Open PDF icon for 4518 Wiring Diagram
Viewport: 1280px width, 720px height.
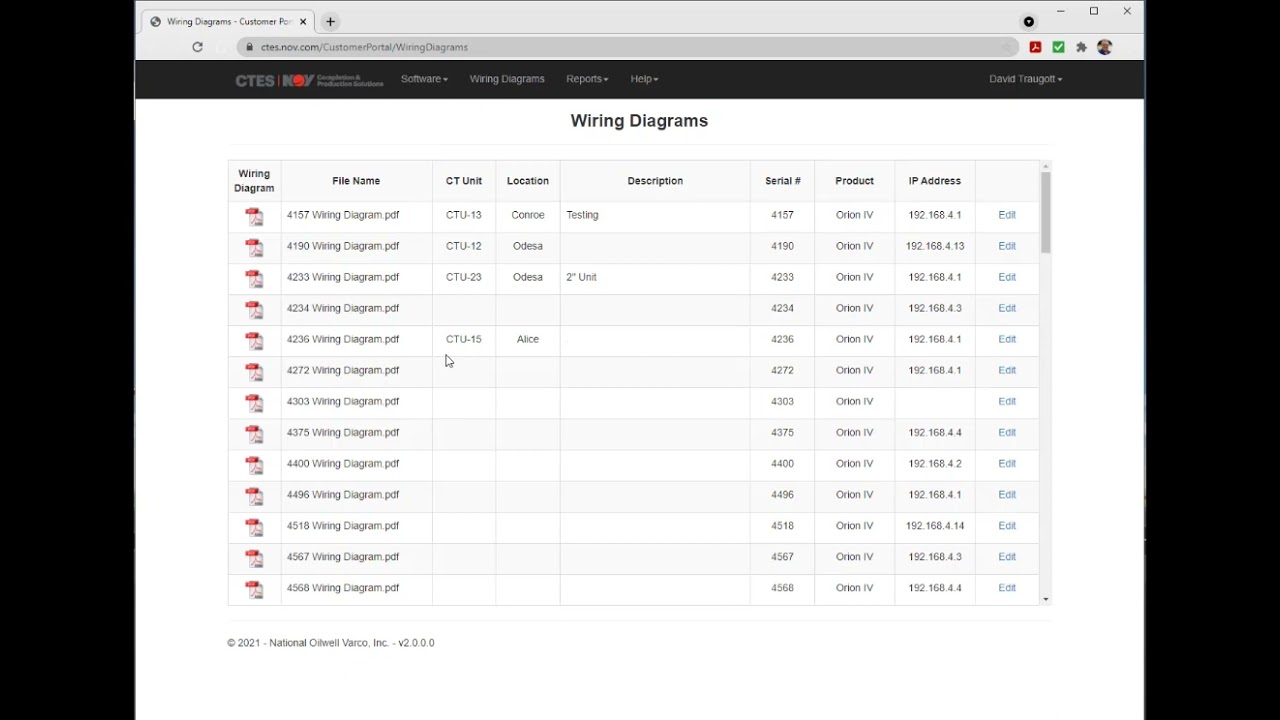(x=254, y=526)
